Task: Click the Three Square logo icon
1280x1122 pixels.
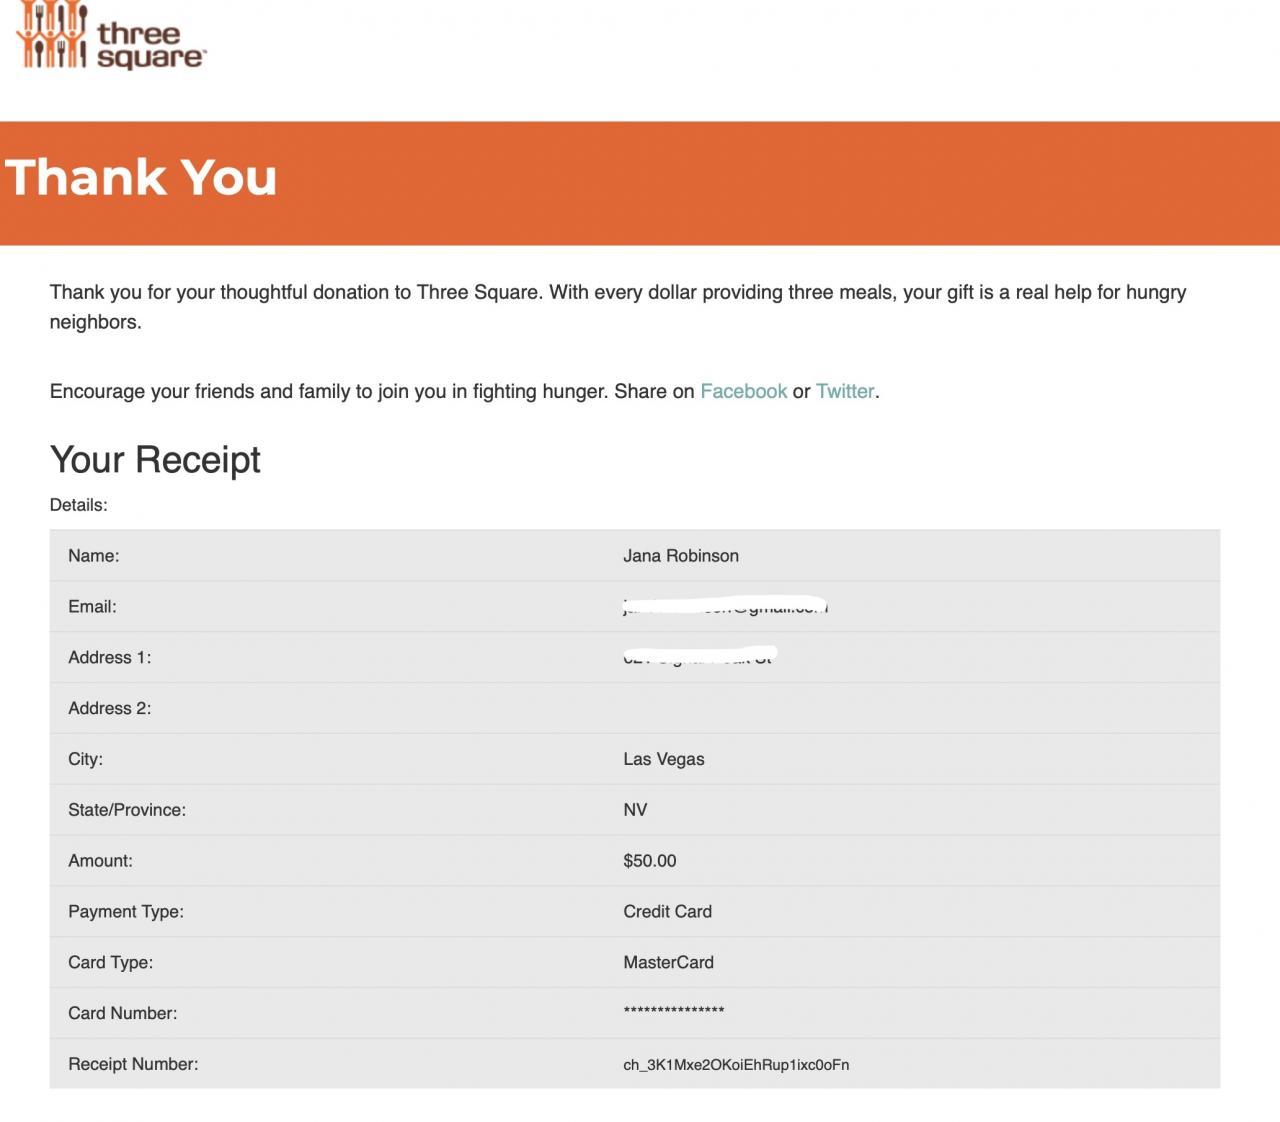Action: coord(51,35)
